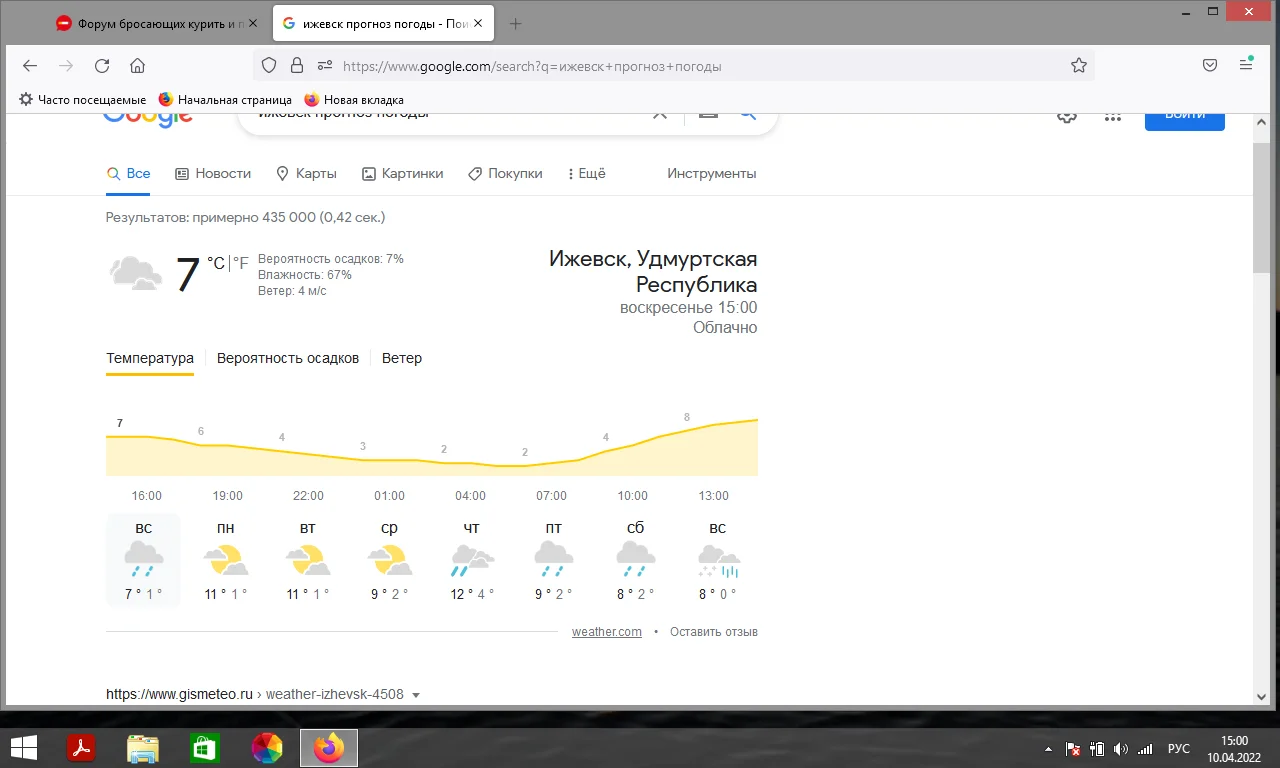
Task: Open Новая вкладка bookmark
Action: tap(354, 100)
